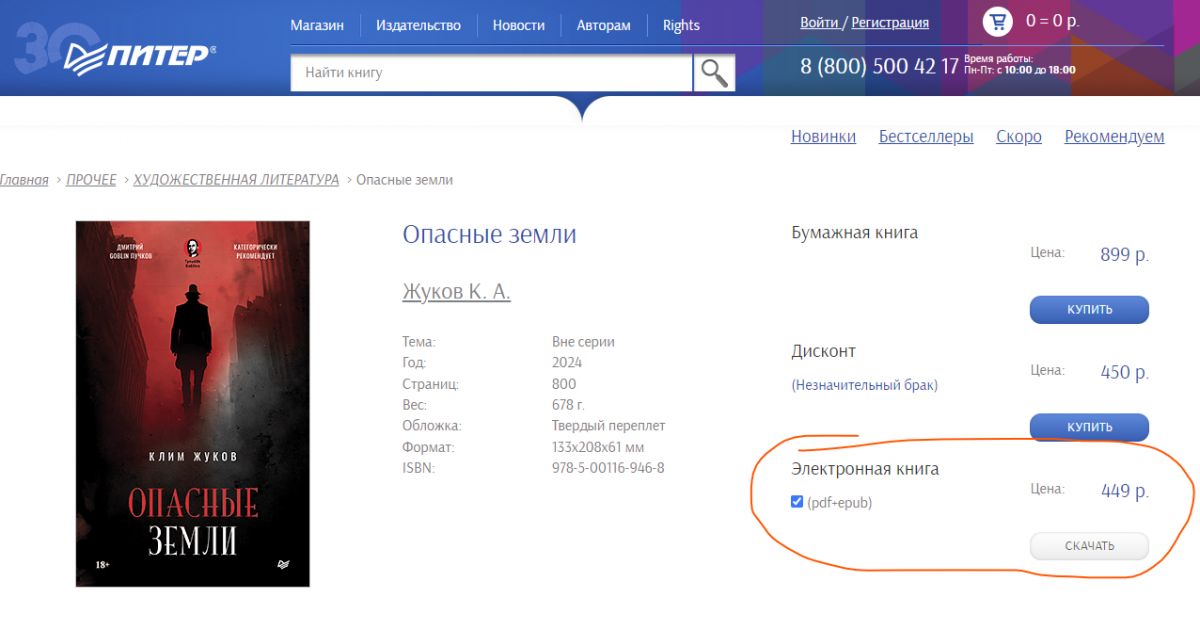Open the Новинки tab
This screenshot has width=1200, height=630.
823,137
